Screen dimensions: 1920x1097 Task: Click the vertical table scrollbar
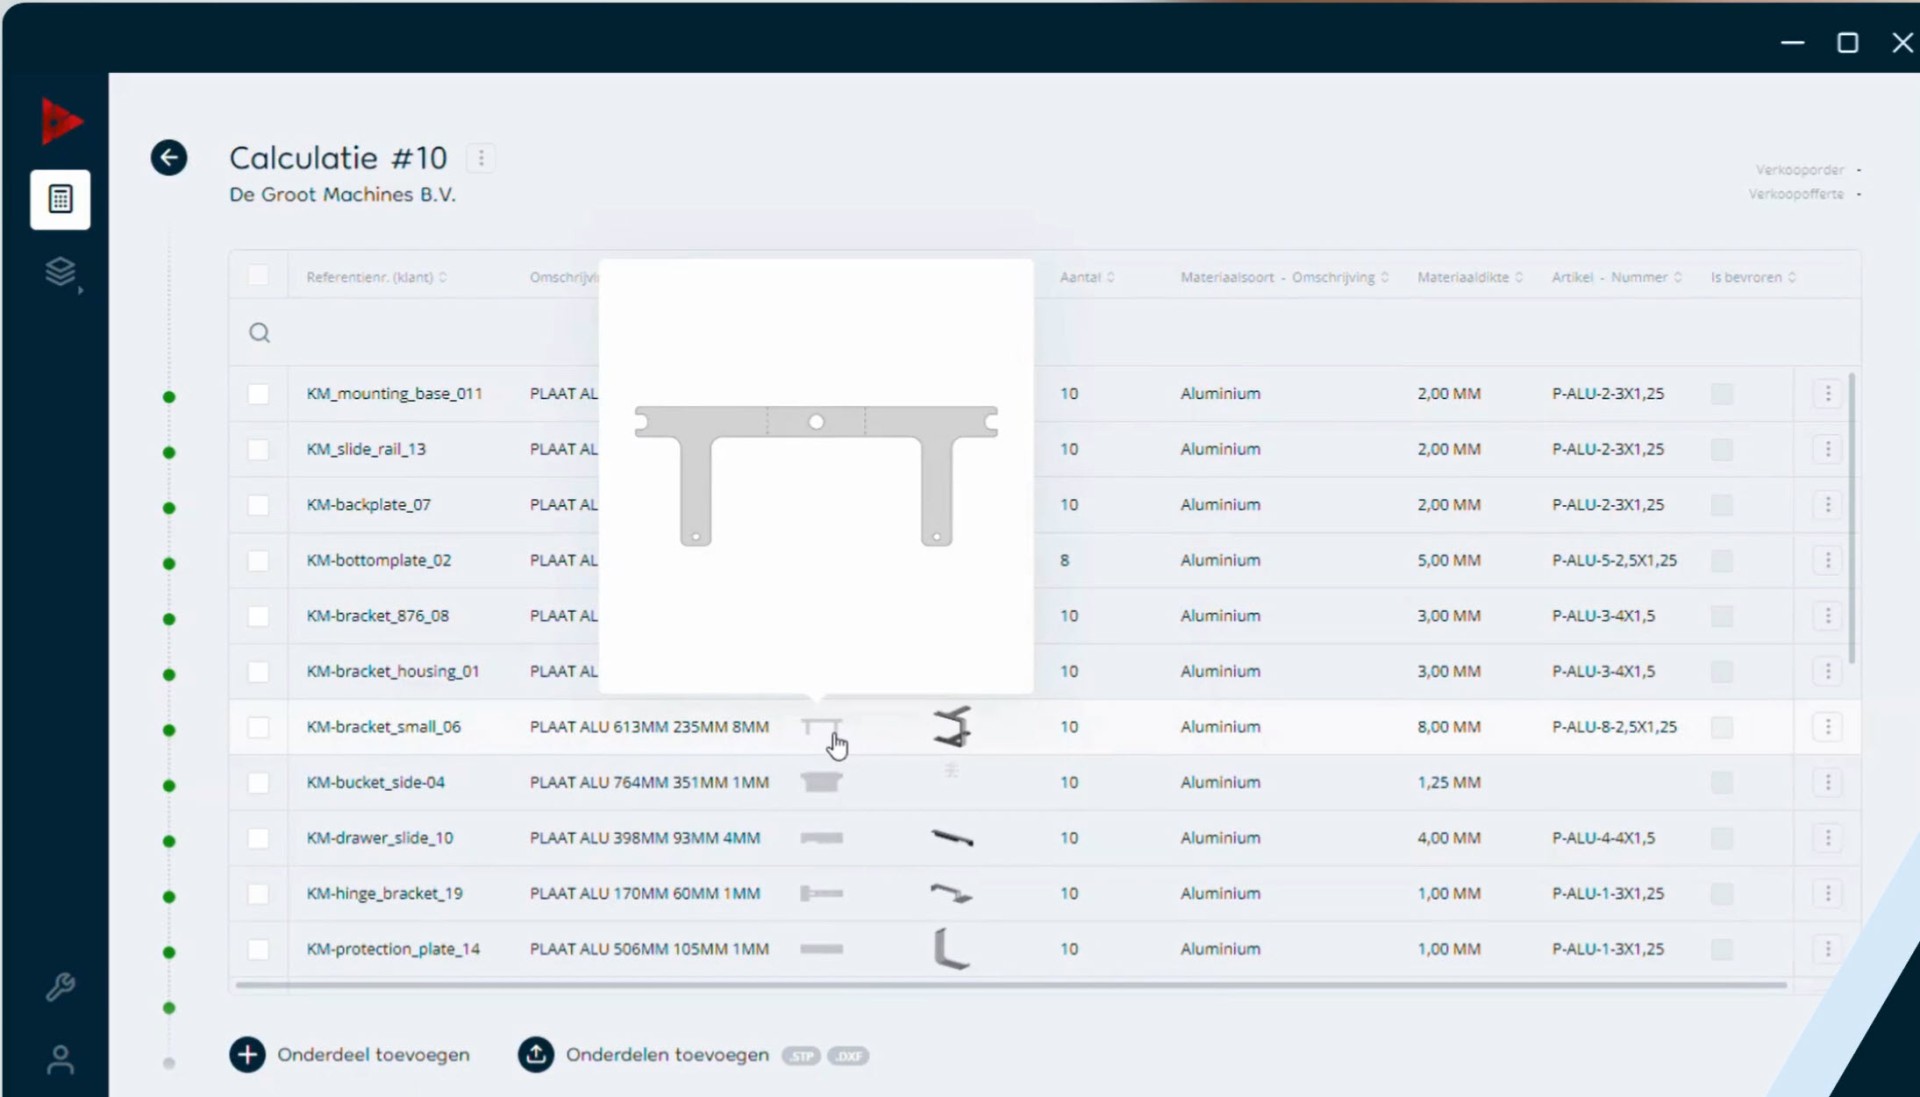pyautogui.click(x=1852, y=518)
